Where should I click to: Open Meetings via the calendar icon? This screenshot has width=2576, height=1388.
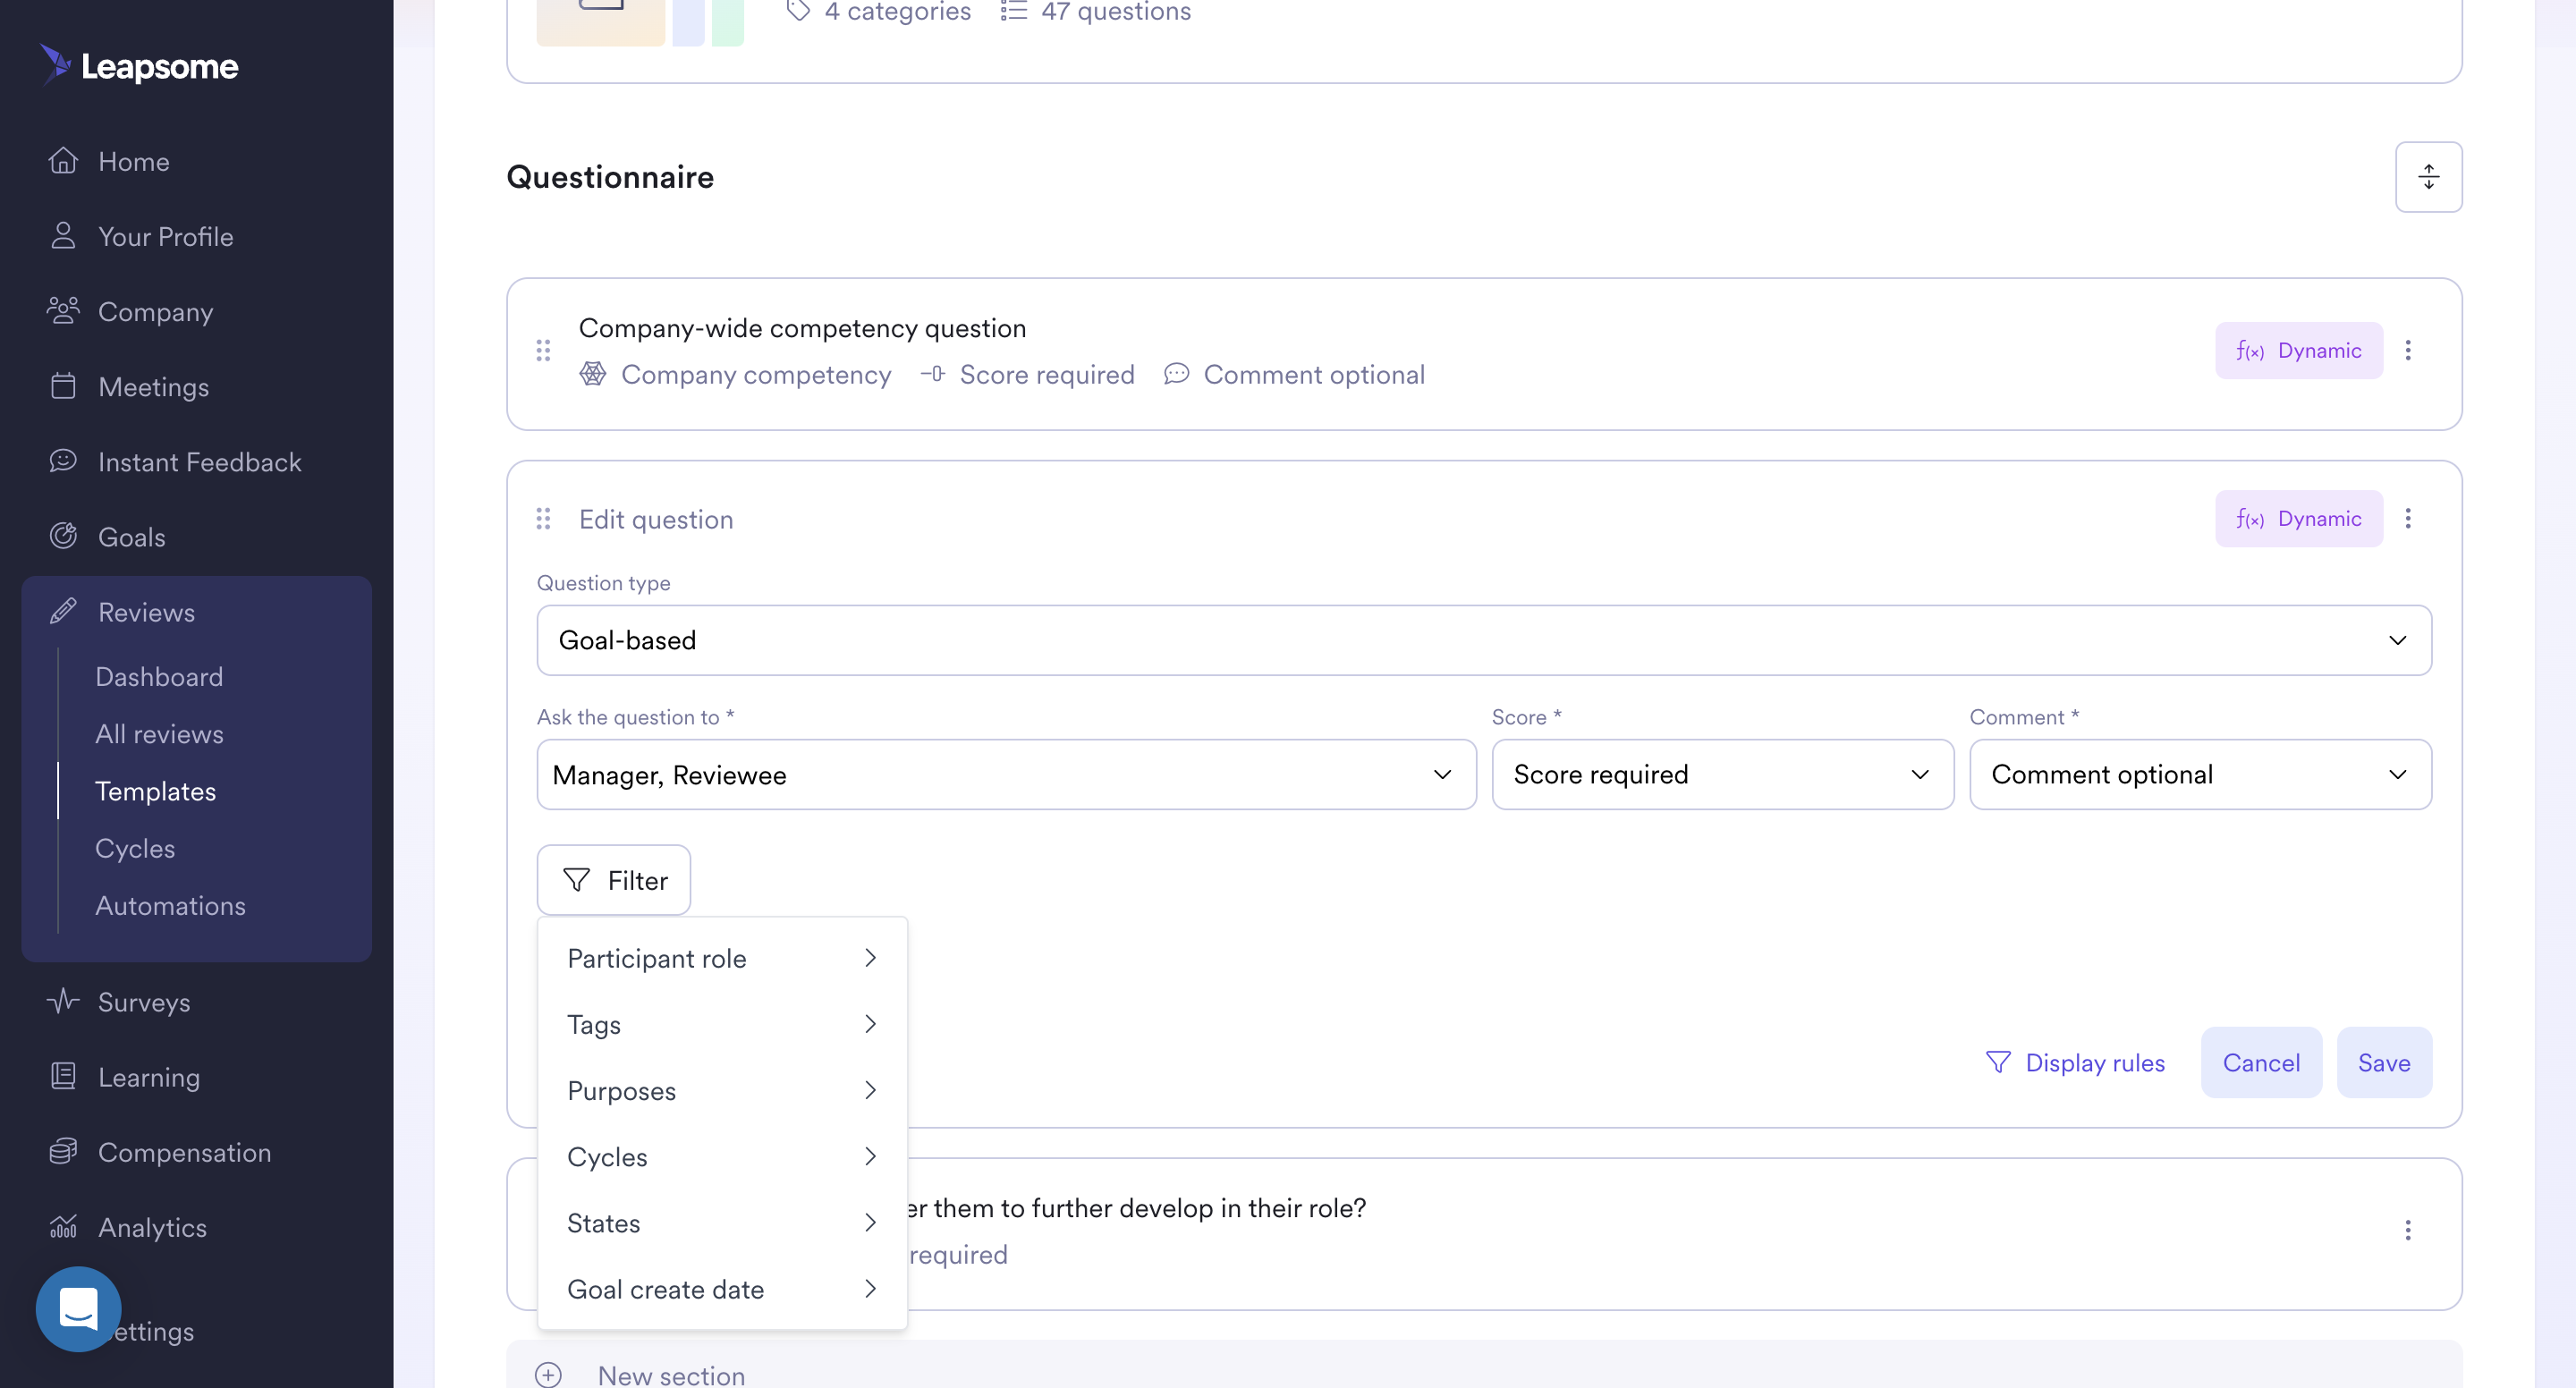63,386
